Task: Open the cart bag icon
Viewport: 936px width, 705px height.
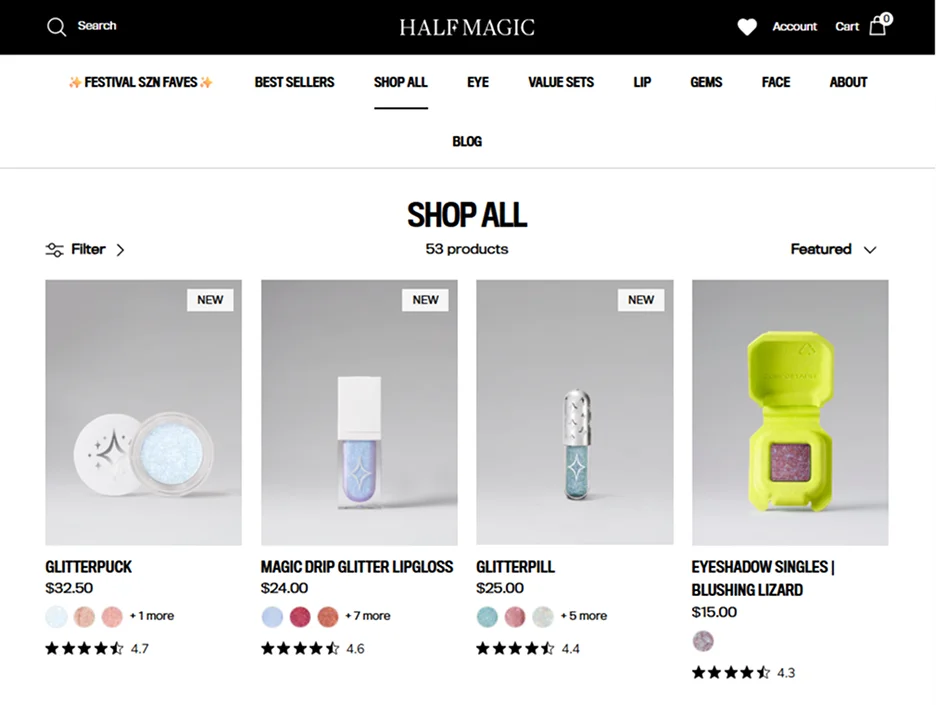Action: [878, 26]
